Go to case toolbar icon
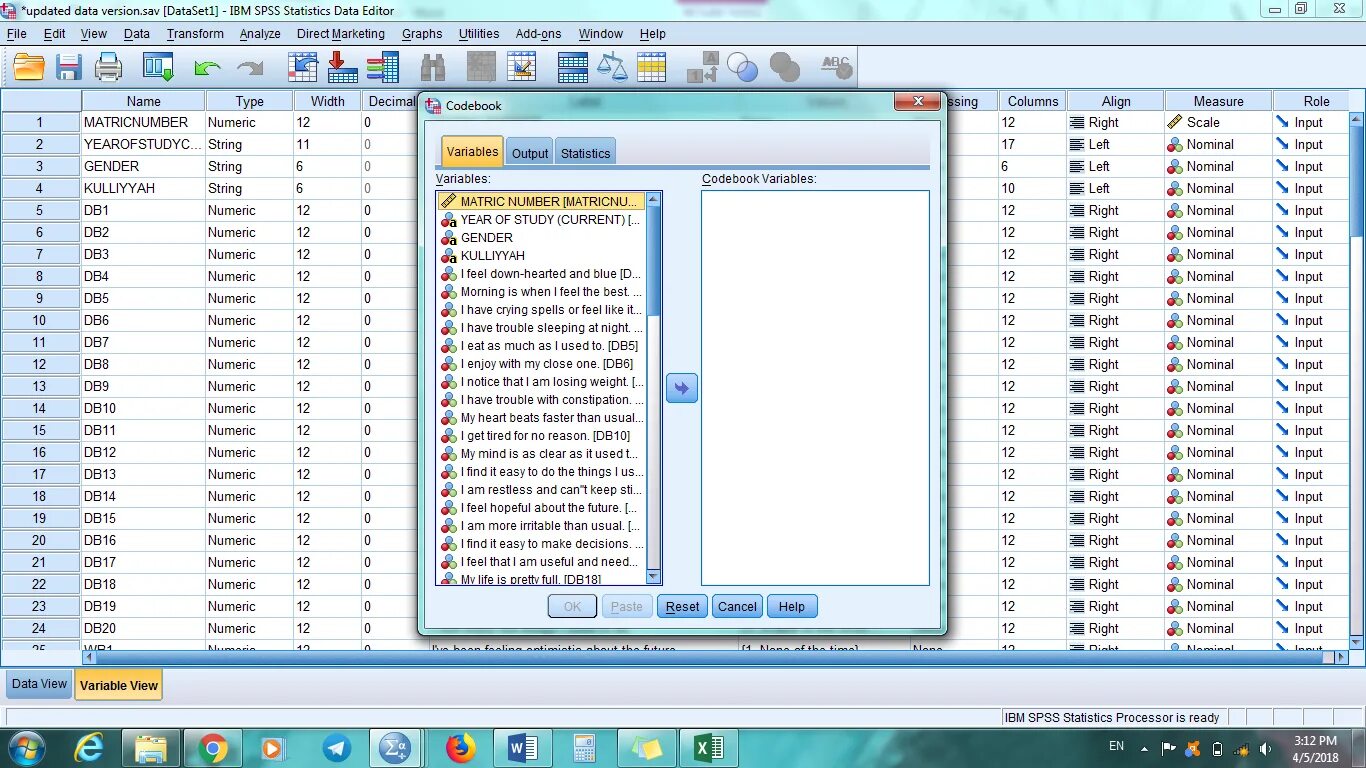 (x=302, y=67)
